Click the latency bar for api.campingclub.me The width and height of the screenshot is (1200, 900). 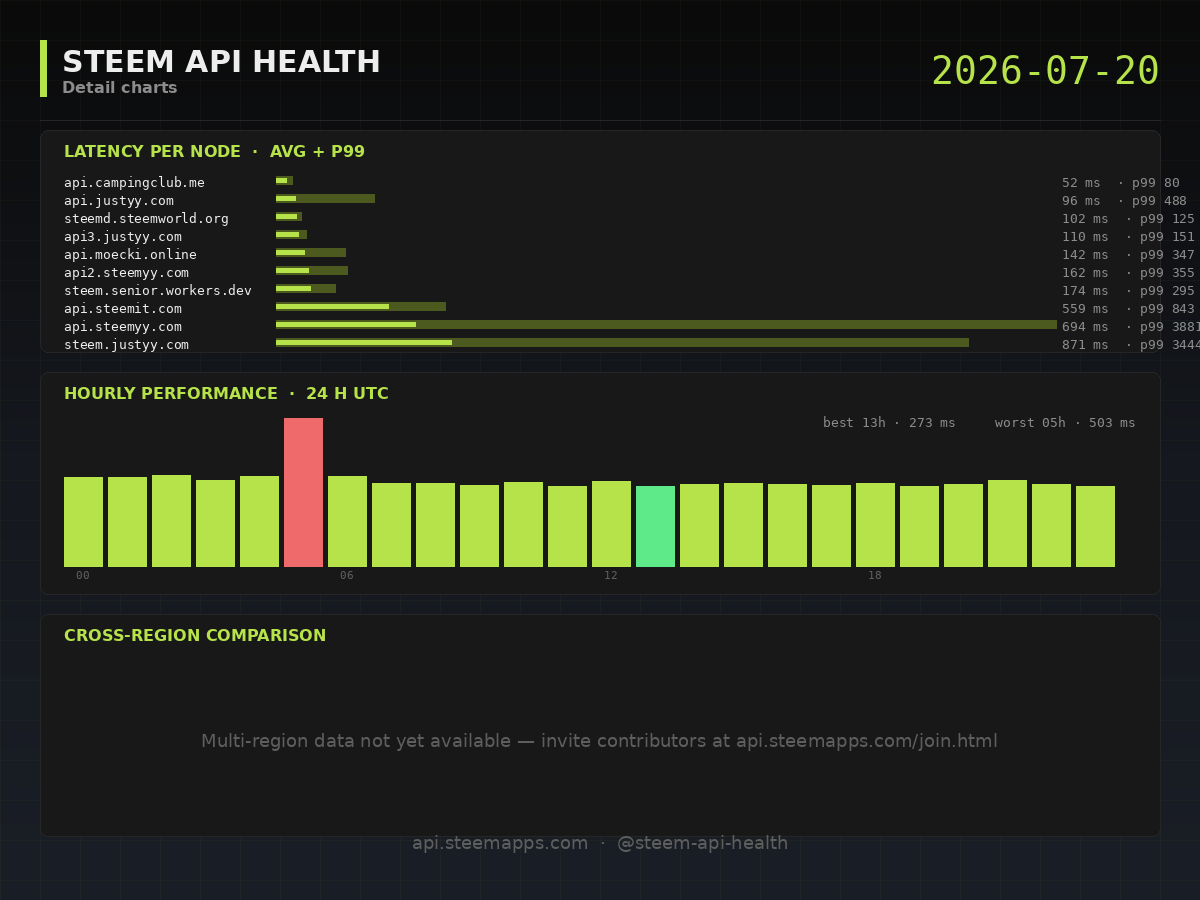pyautogui.click(x=284, y=181)
